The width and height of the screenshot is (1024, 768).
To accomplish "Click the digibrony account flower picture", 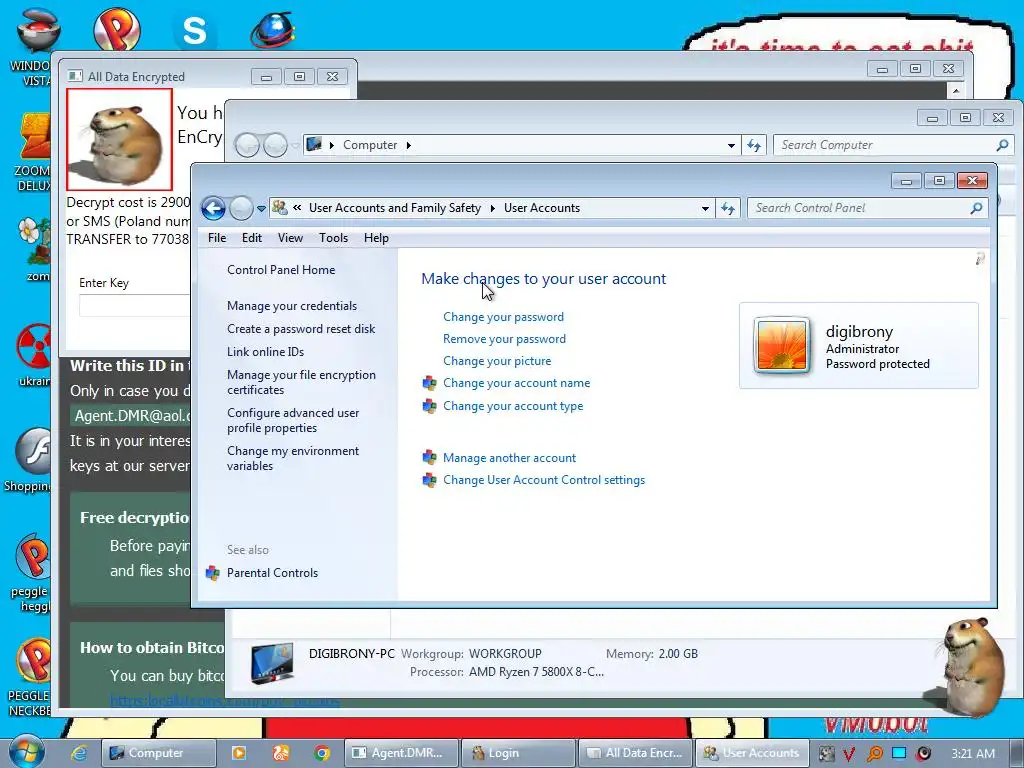I will (782, 345).
